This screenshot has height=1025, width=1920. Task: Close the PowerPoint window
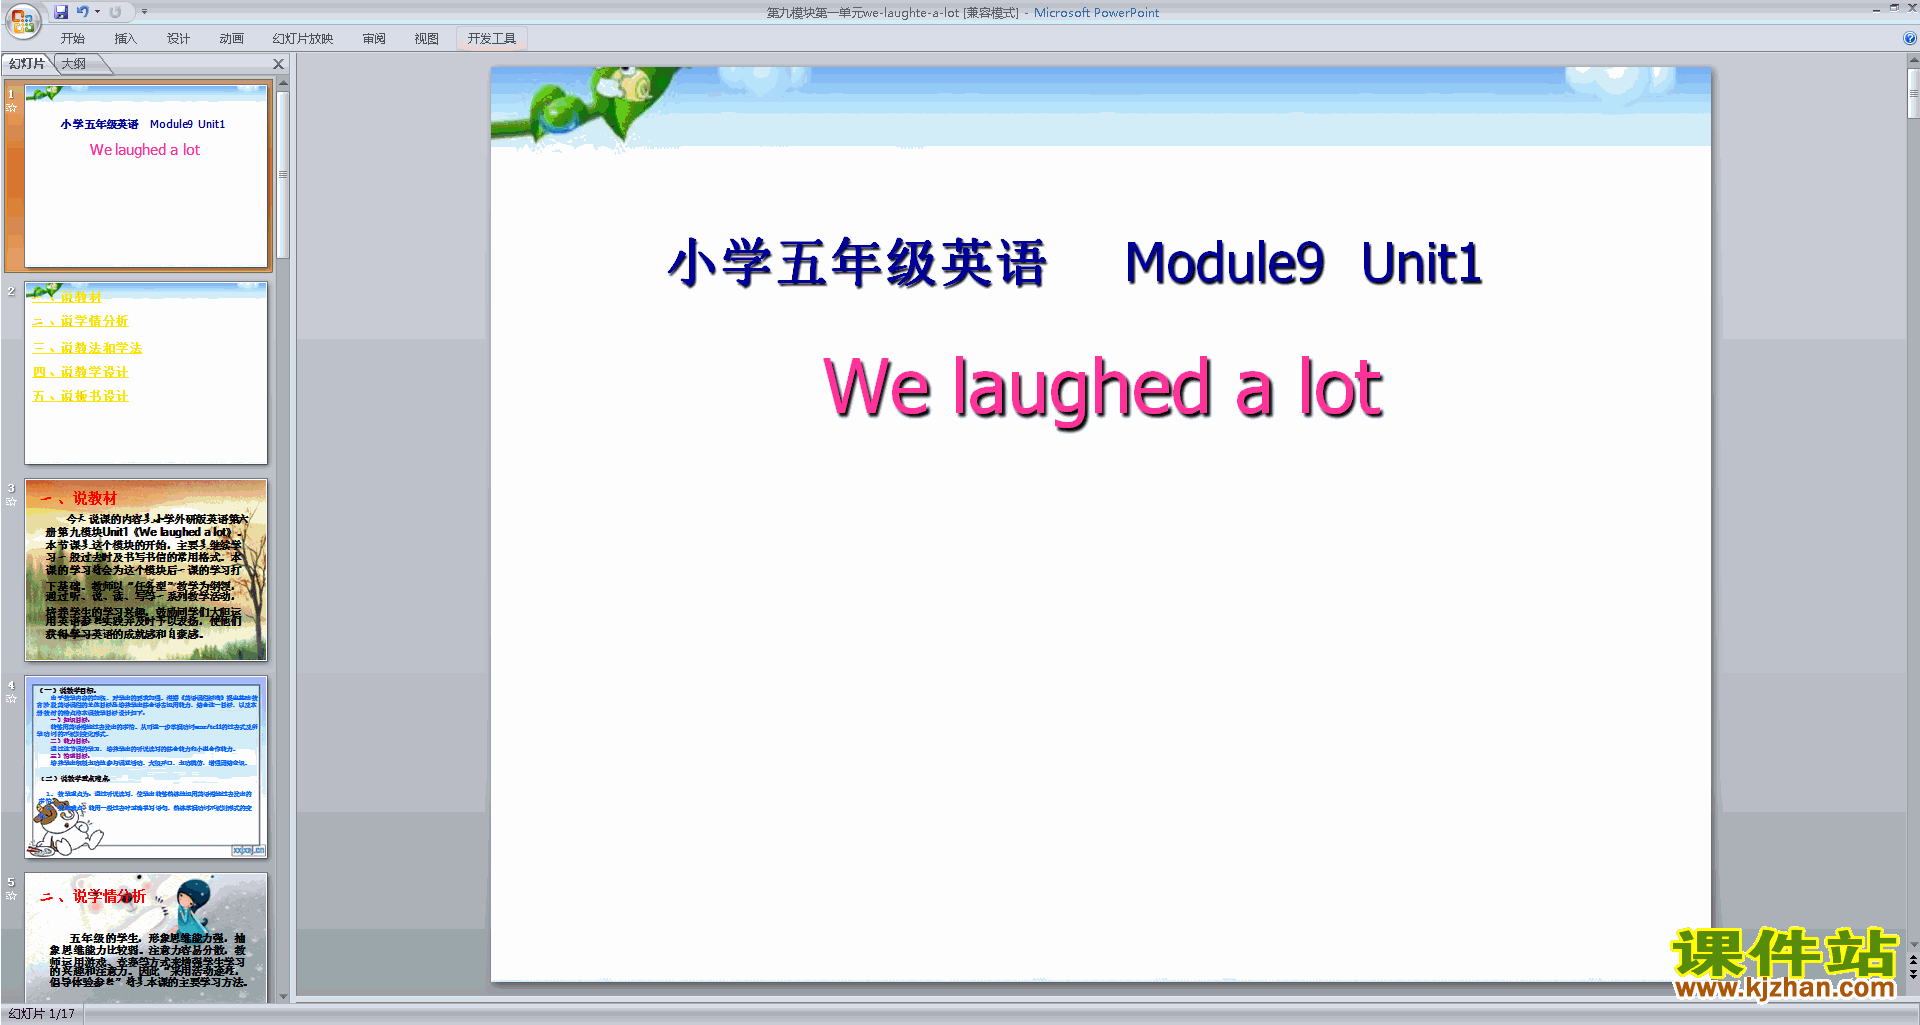click(x=1912, y=8)
